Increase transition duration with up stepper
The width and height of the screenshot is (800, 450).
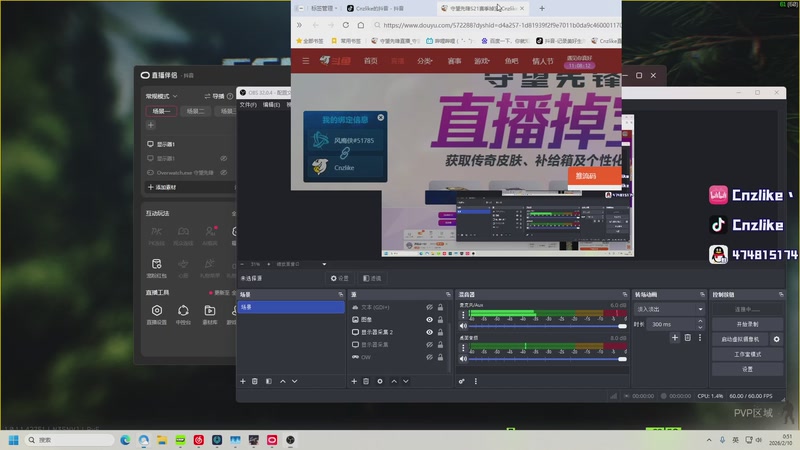pyautogui.click(x=700, y=321)
